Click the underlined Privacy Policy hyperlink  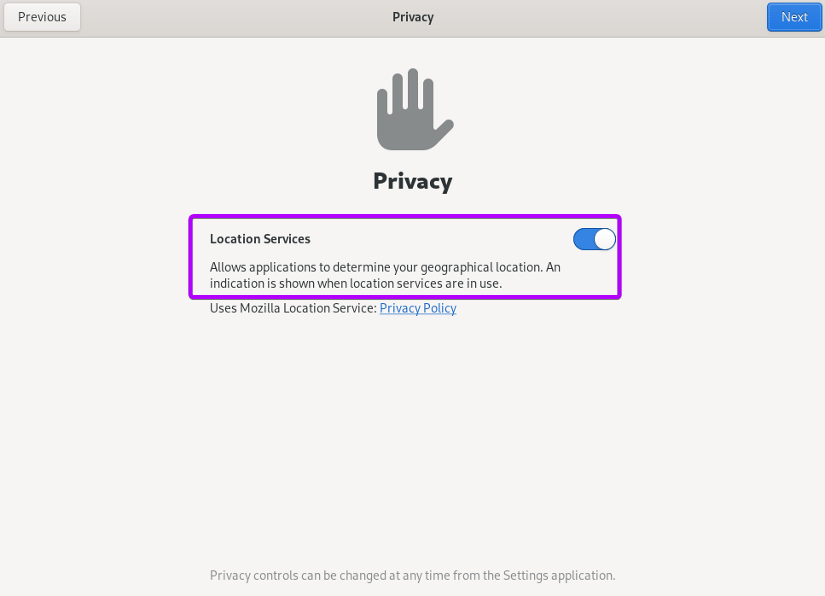tap(418, 308)
